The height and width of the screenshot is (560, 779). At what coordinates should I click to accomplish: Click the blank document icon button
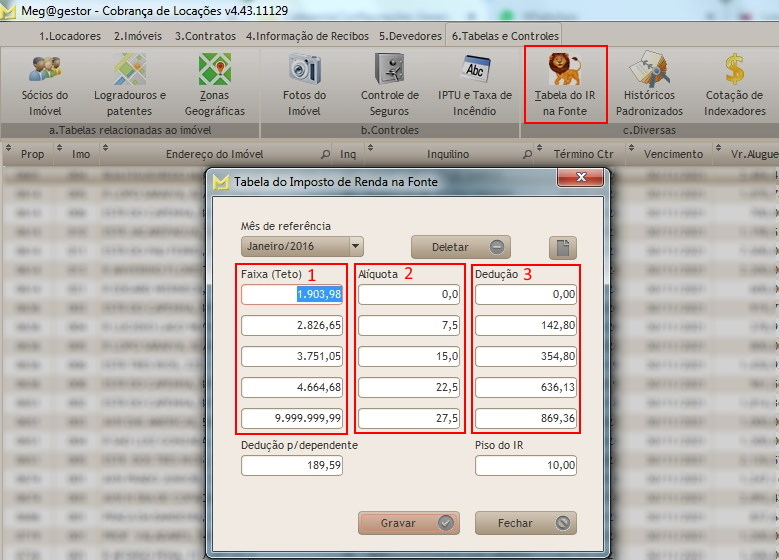pos(563,247)
